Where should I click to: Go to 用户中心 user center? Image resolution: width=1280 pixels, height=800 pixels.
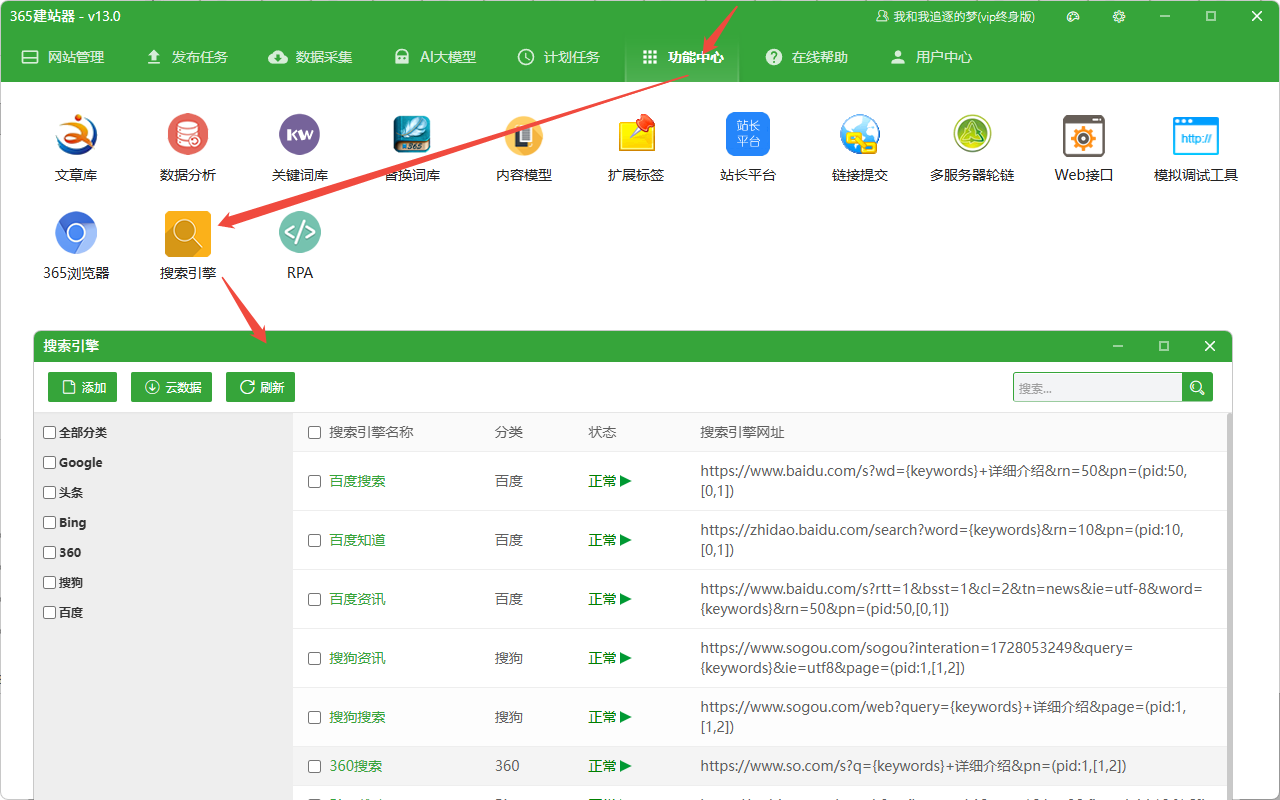coord(931,57)
